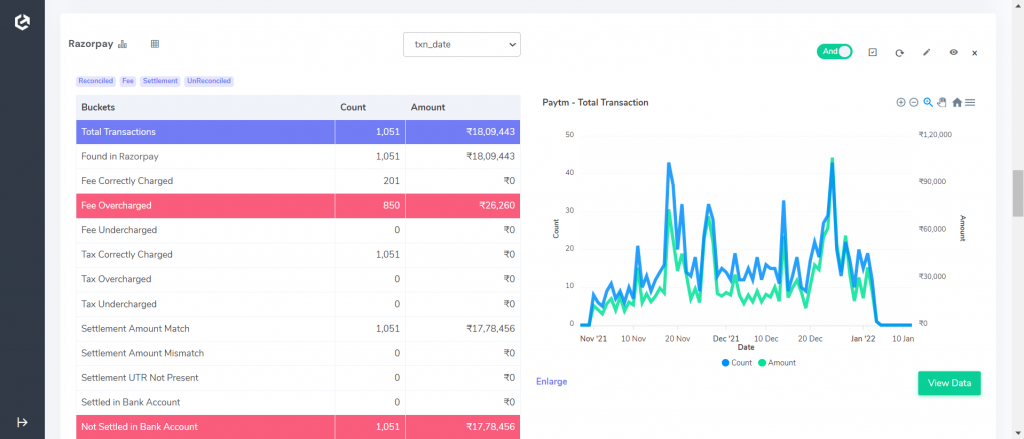Select the Reconciled filter tag
The width and height of the screenshot is (1024, 439).
96,81
